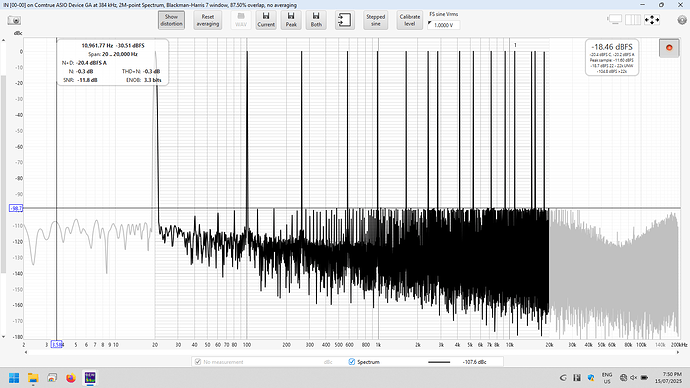
Task: Click the vertical axis up arrow
Action: [4, 40]
